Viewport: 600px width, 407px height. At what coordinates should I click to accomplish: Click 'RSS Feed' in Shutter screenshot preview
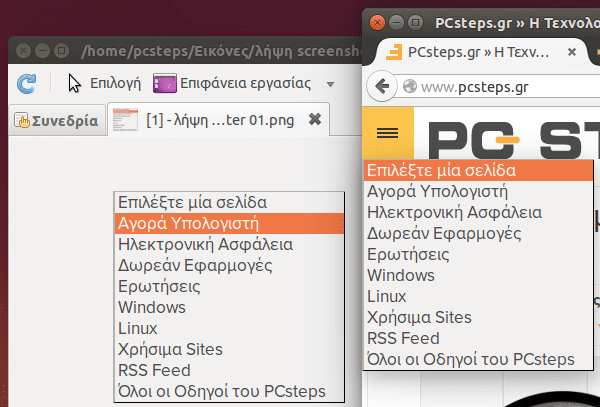tap(230, 371)
